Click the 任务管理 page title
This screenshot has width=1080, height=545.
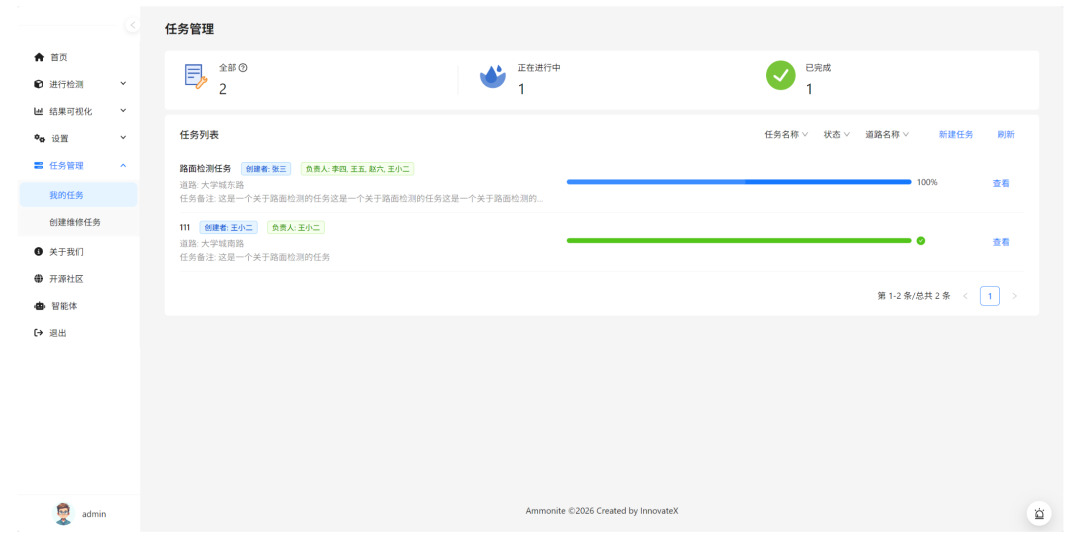(189, 29)
